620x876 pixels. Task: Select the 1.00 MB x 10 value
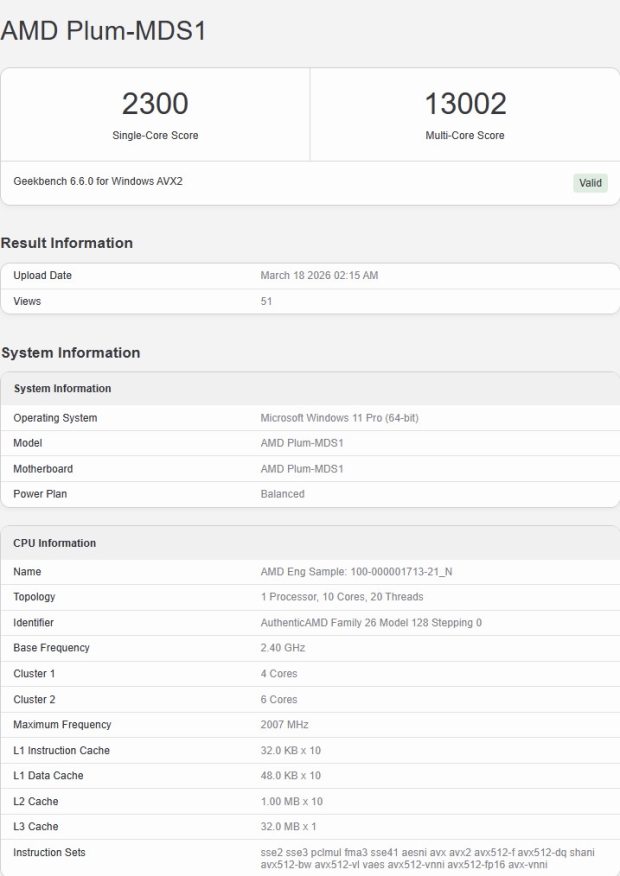point(292,801)
